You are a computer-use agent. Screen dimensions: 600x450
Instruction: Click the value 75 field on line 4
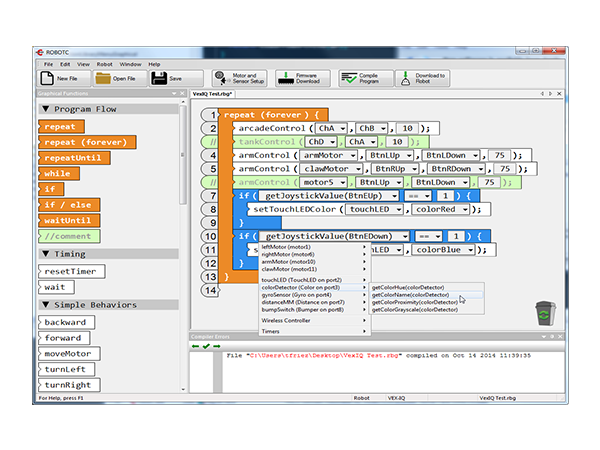pyautogui.click(x=498, y=156)
